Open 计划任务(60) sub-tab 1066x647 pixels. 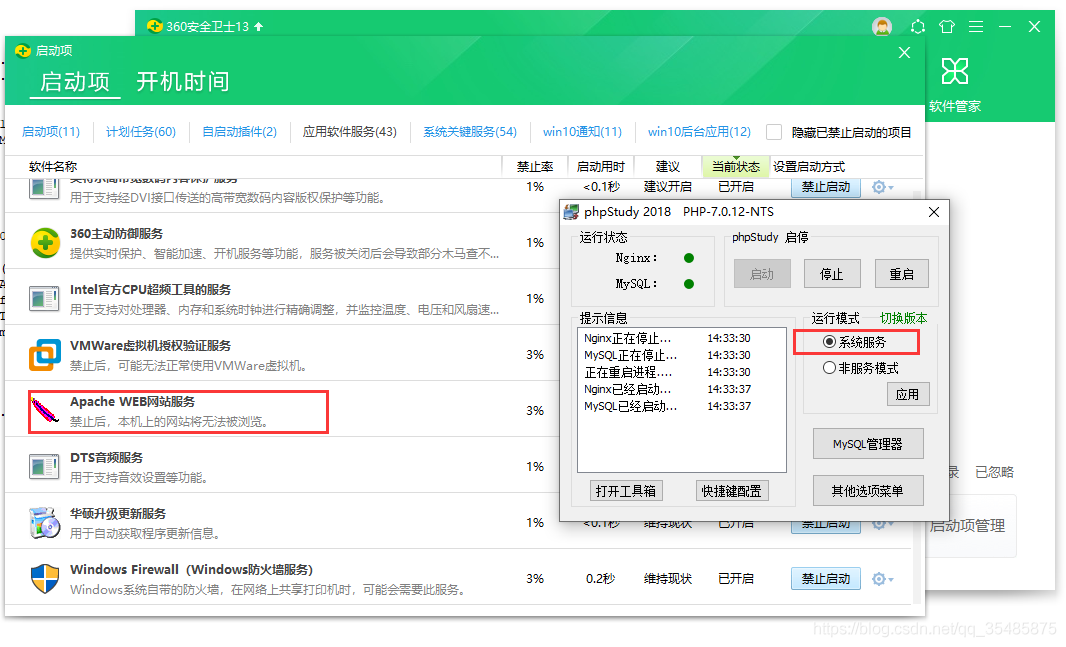click(x=141, y=132)
